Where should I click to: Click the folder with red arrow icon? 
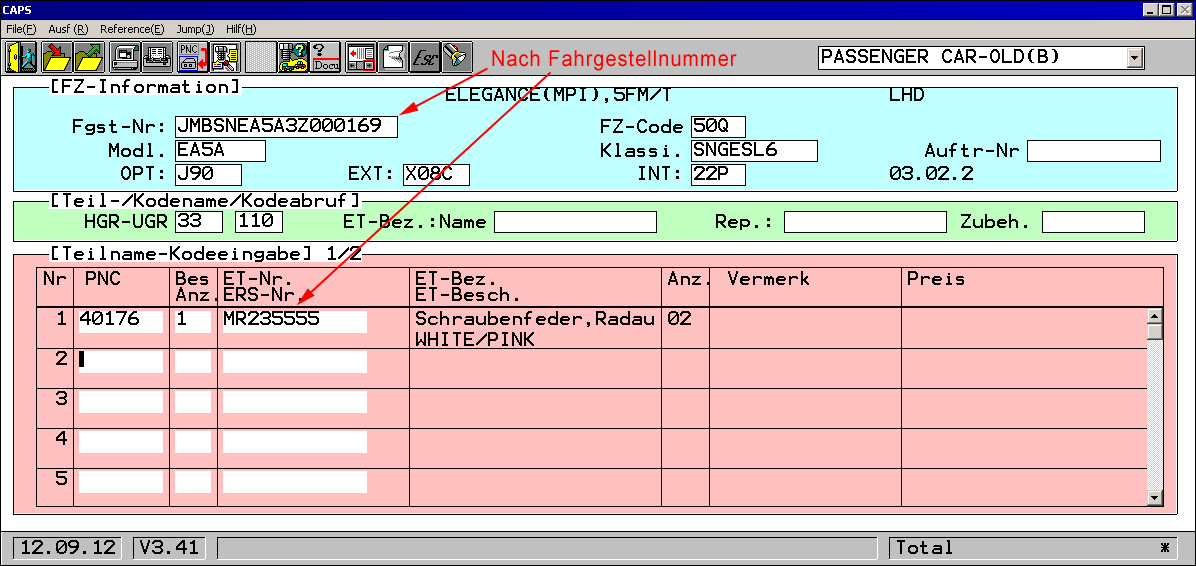[x=55, y=57]
